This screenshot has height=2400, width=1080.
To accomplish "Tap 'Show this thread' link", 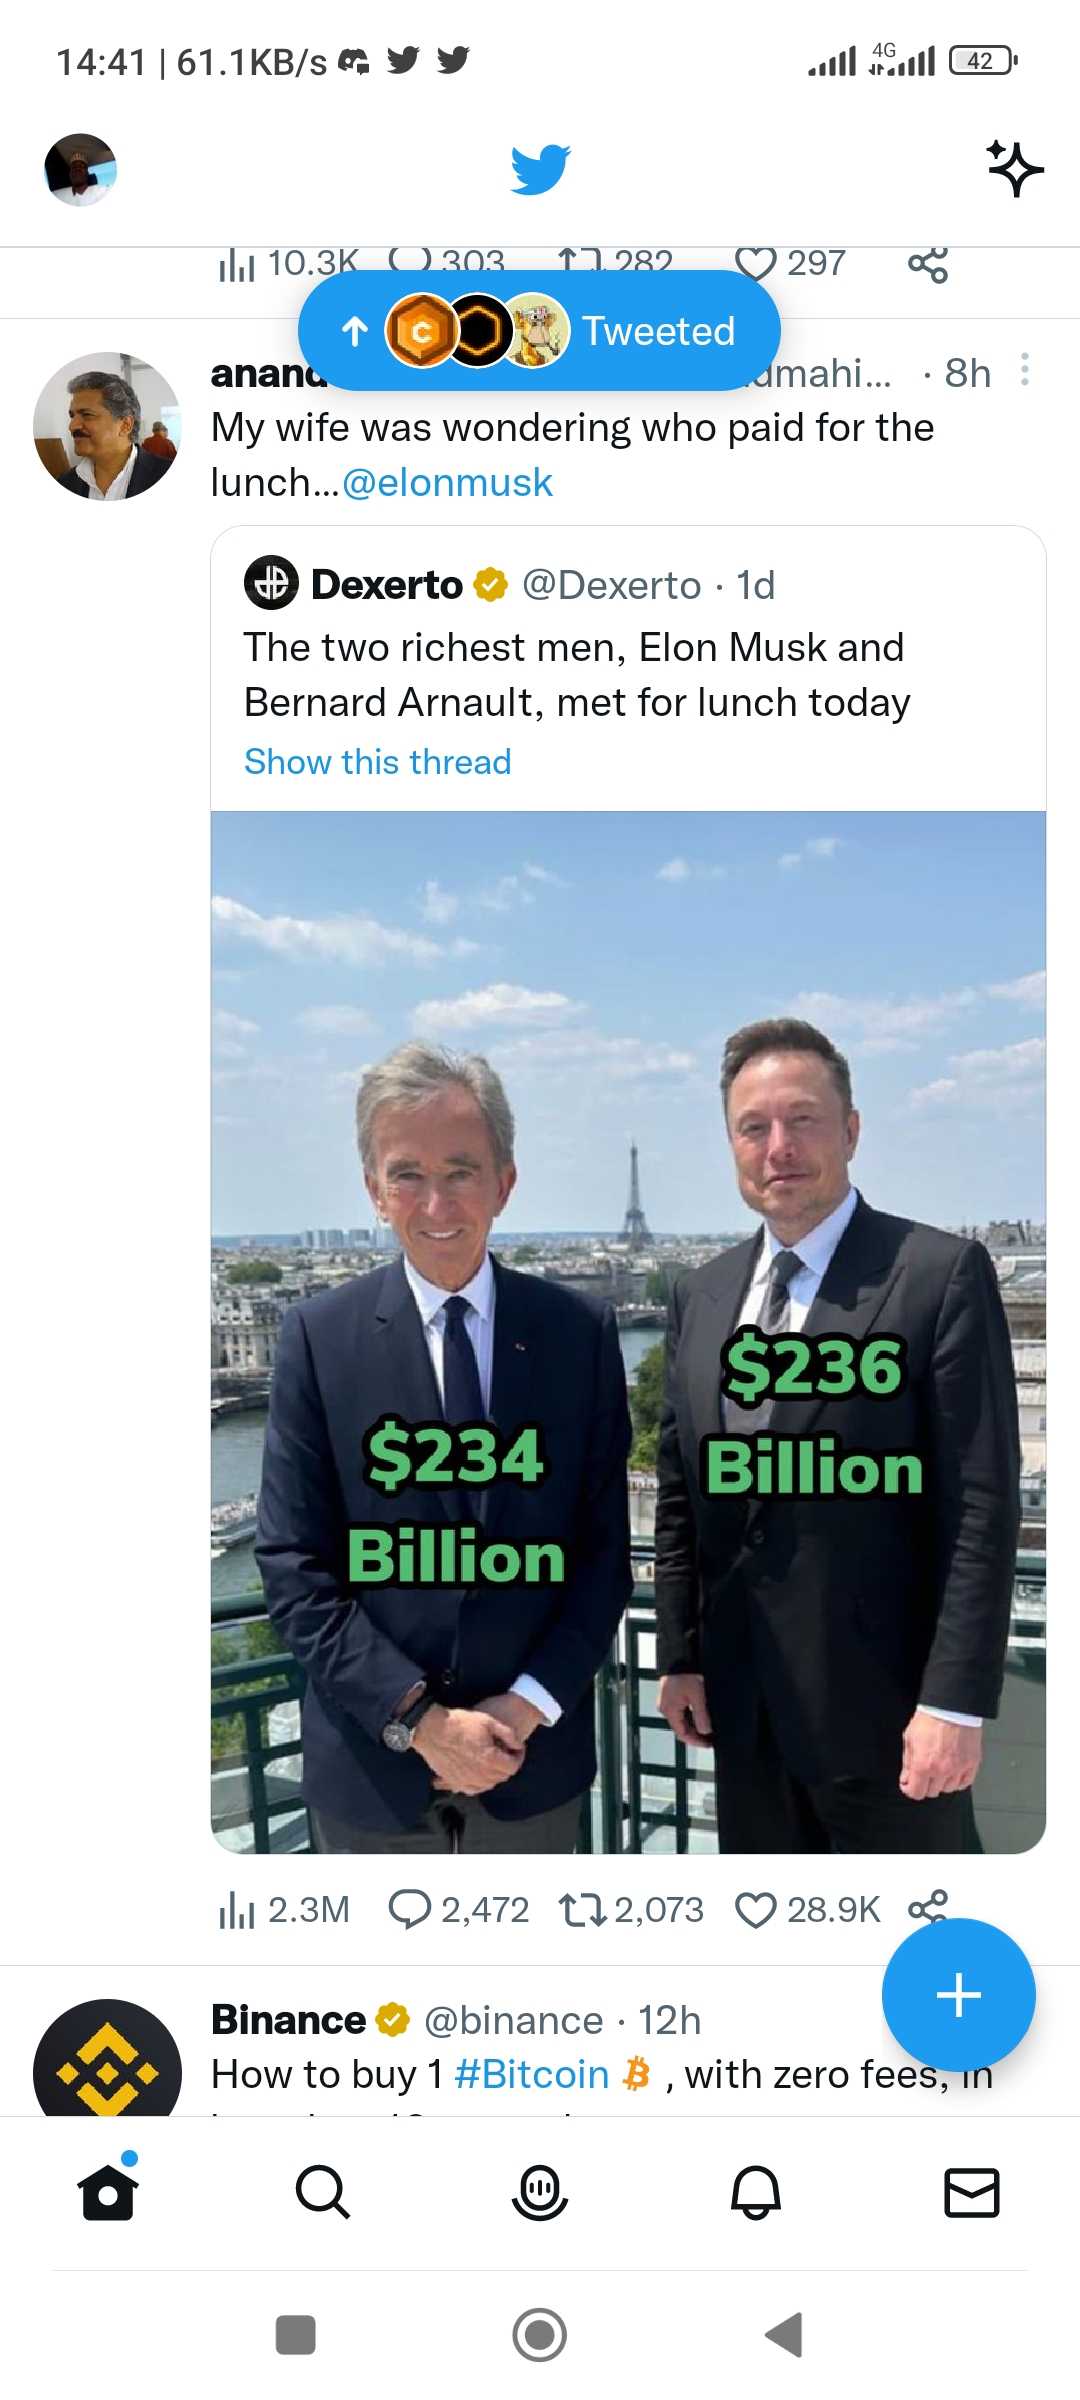I will click(378, 762).
